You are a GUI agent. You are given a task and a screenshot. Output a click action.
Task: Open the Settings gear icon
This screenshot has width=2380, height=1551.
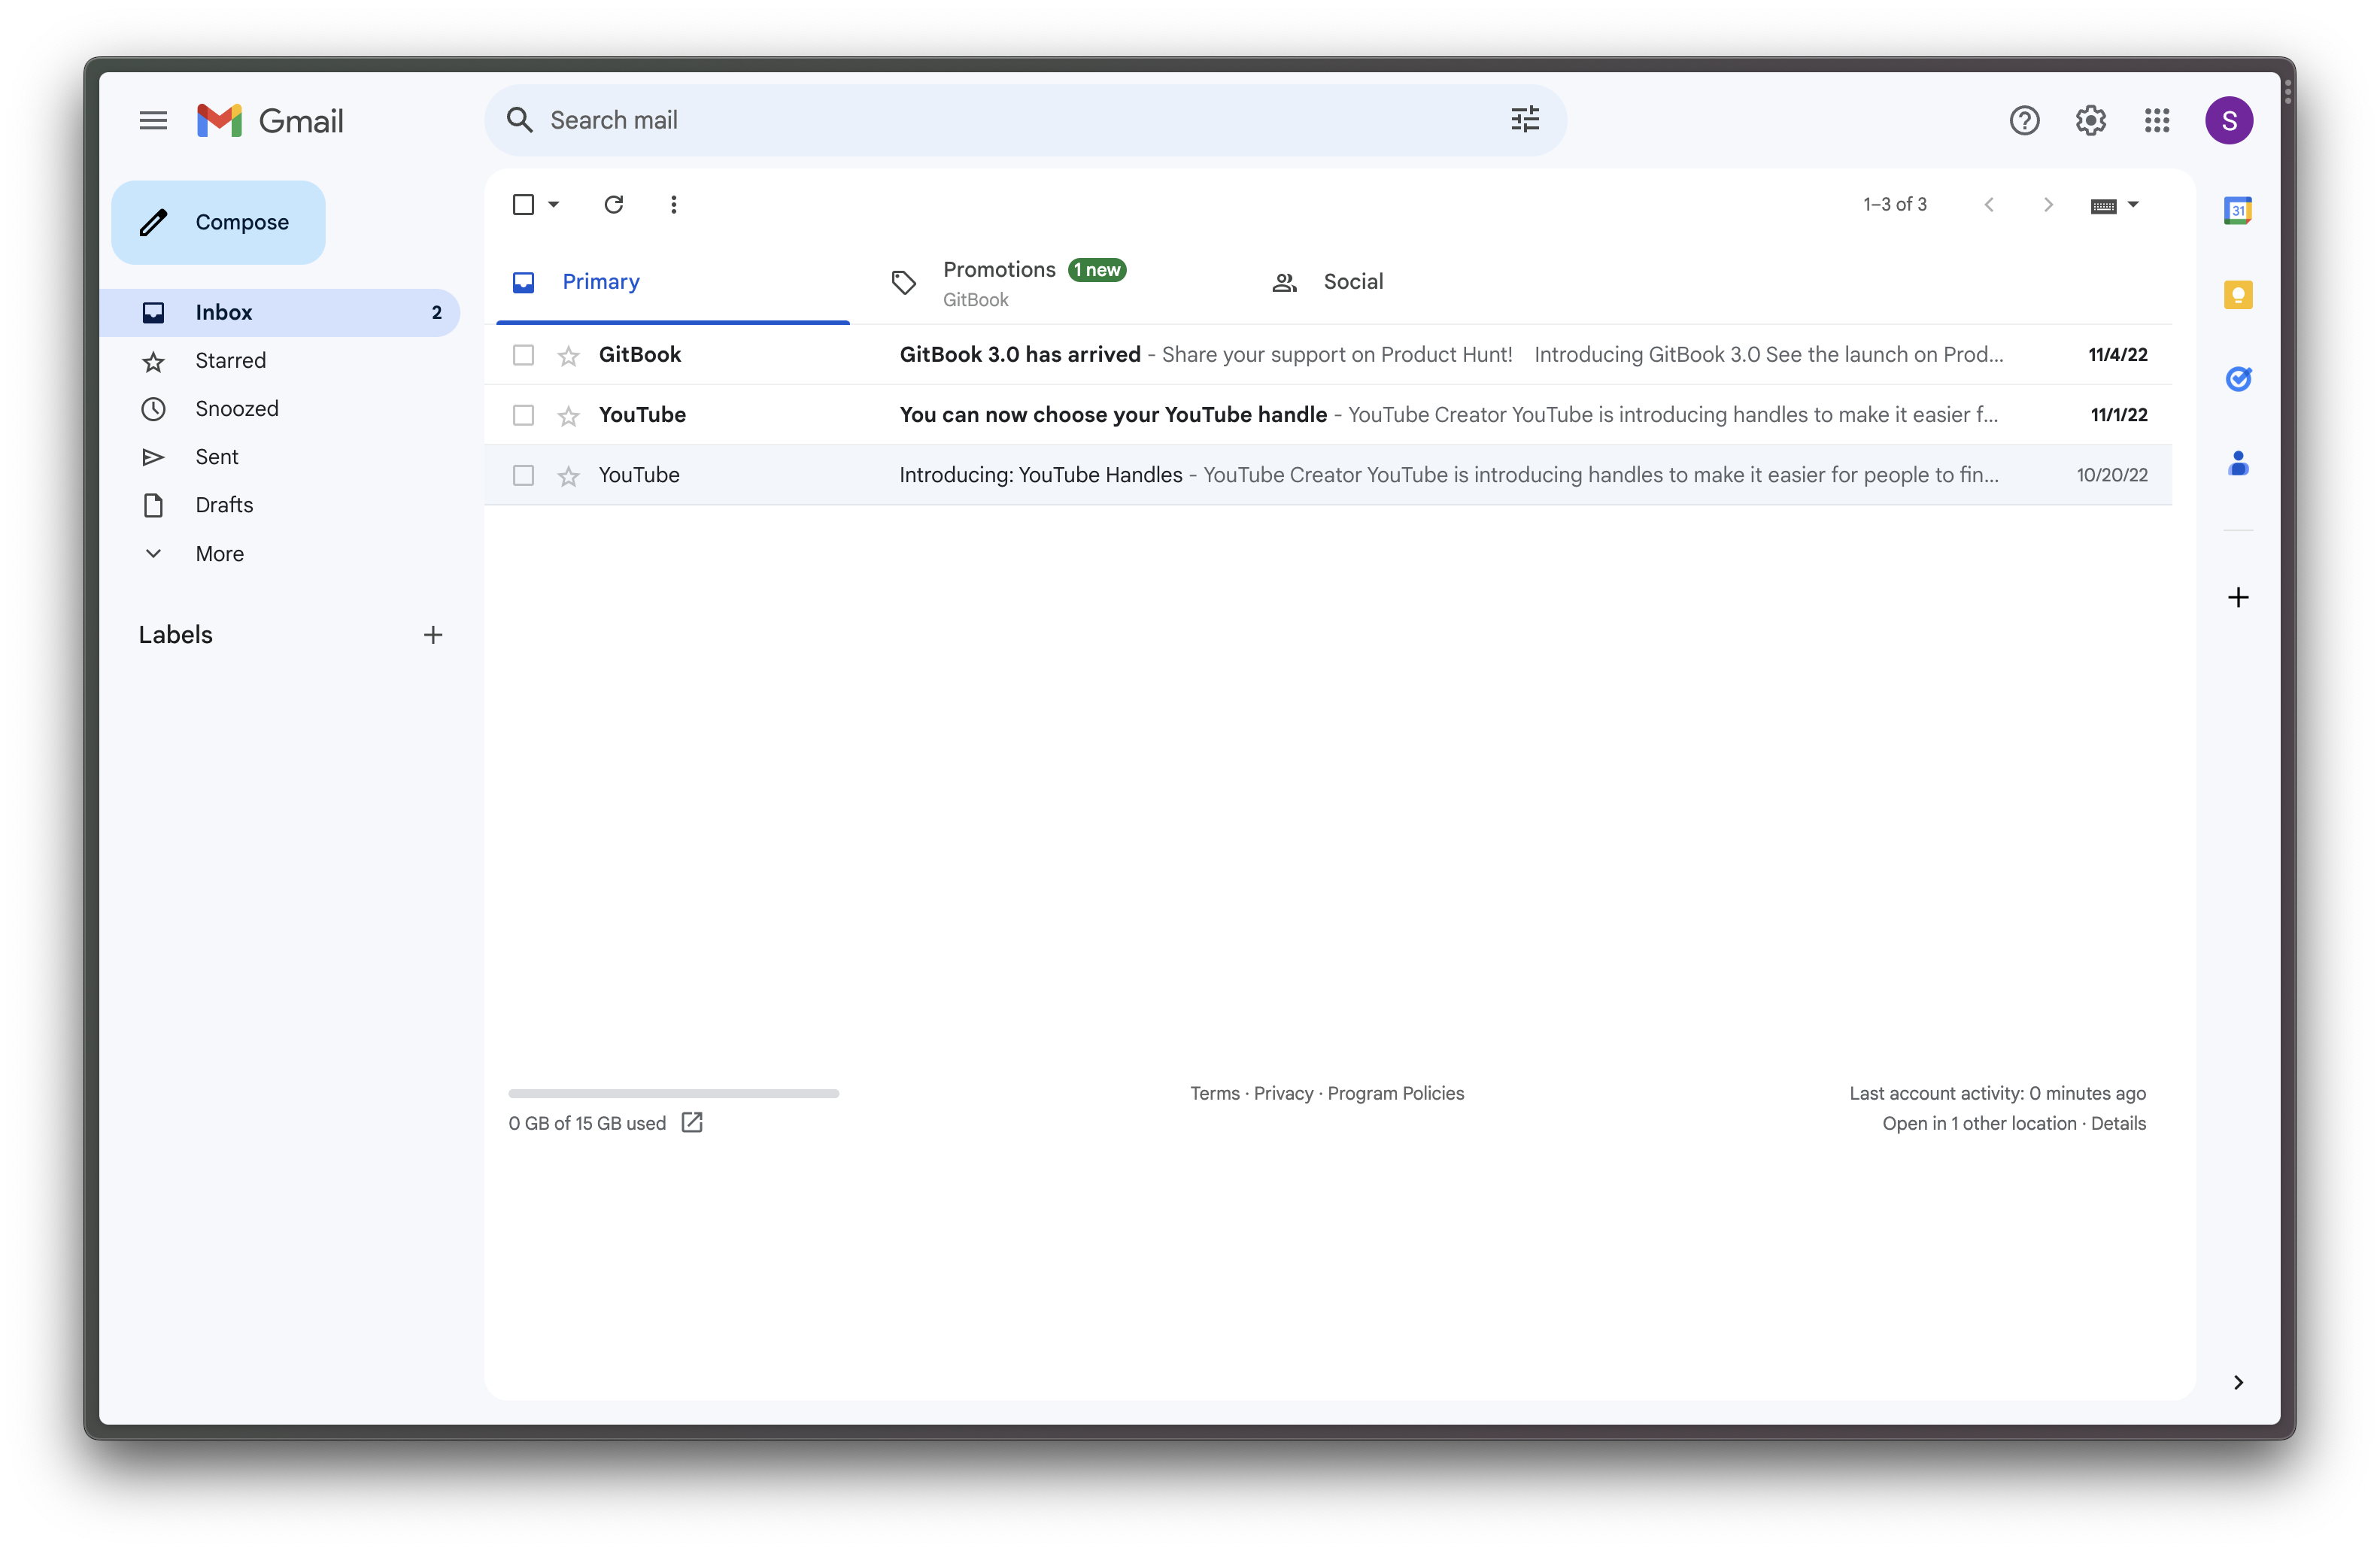[2090, 121]
